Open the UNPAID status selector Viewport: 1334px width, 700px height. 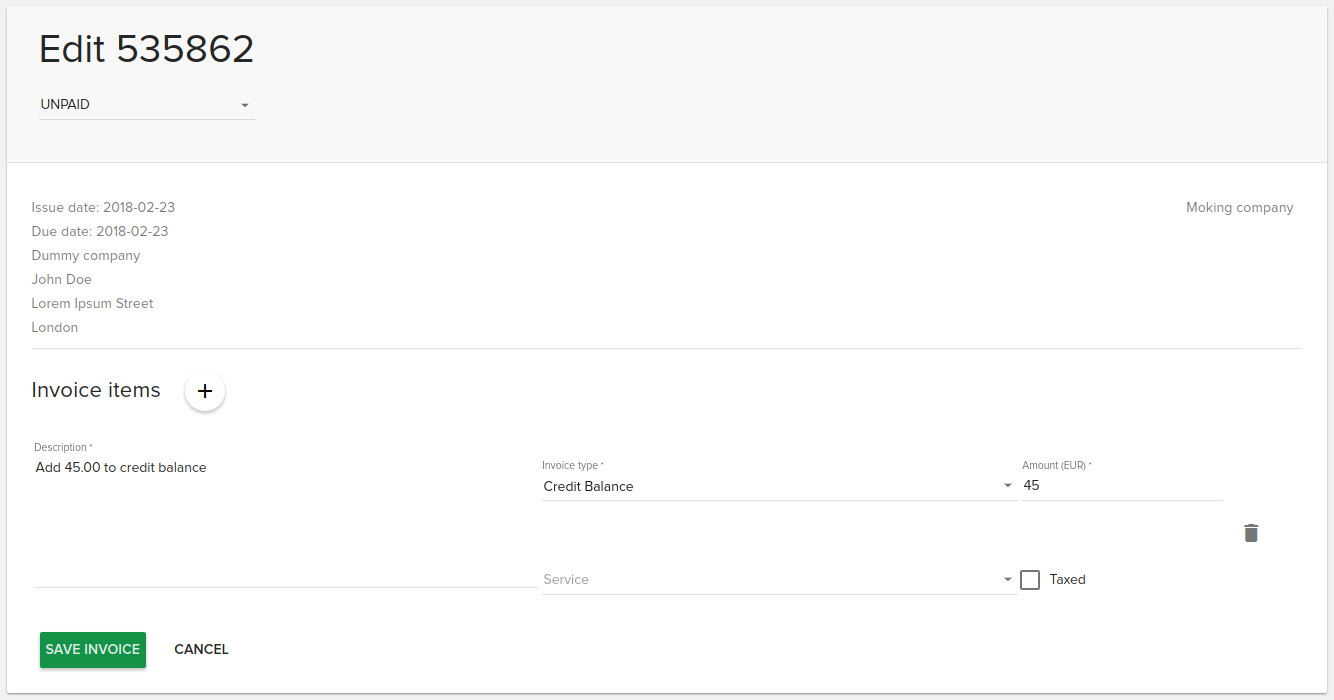tap(145, 104)
